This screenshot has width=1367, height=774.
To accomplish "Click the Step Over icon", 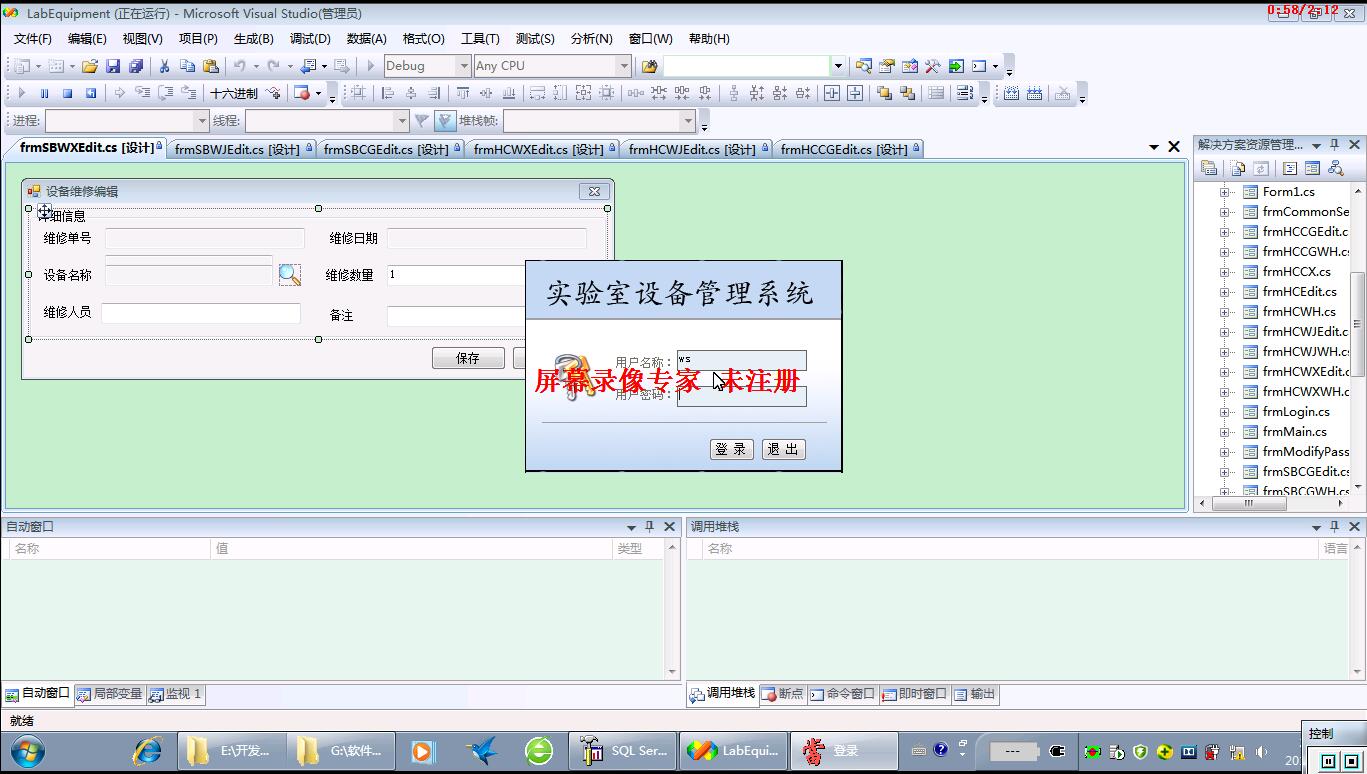I will coord(165,93).
